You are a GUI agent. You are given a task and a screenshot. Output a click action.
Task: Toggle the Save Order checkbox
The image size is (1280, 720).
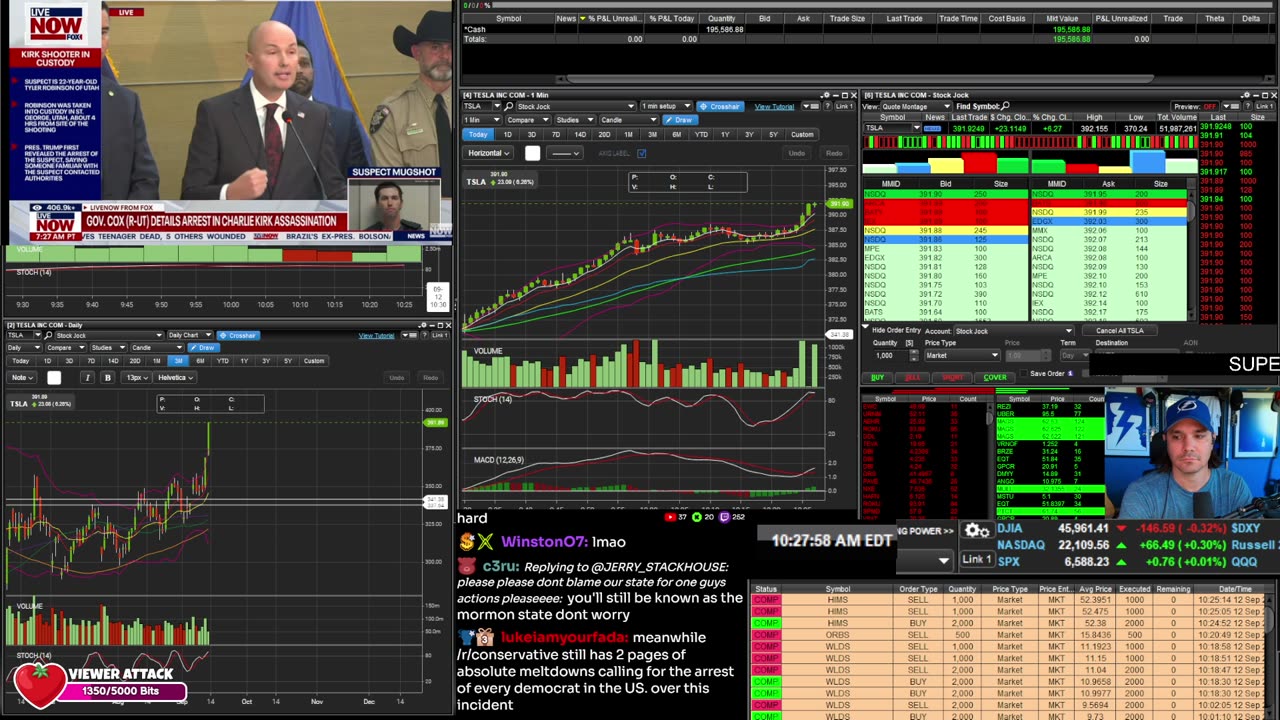tap(1024, 374)
